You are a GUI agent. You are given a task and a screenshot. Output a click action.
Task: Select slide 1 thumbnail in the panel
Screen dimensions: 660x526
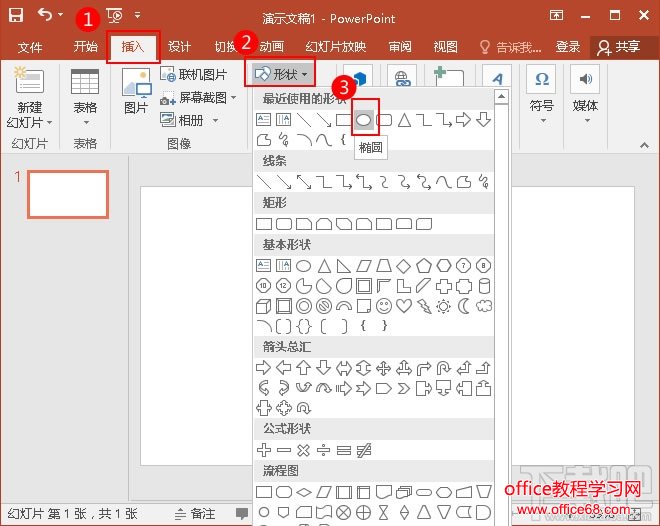click(67, 194)
